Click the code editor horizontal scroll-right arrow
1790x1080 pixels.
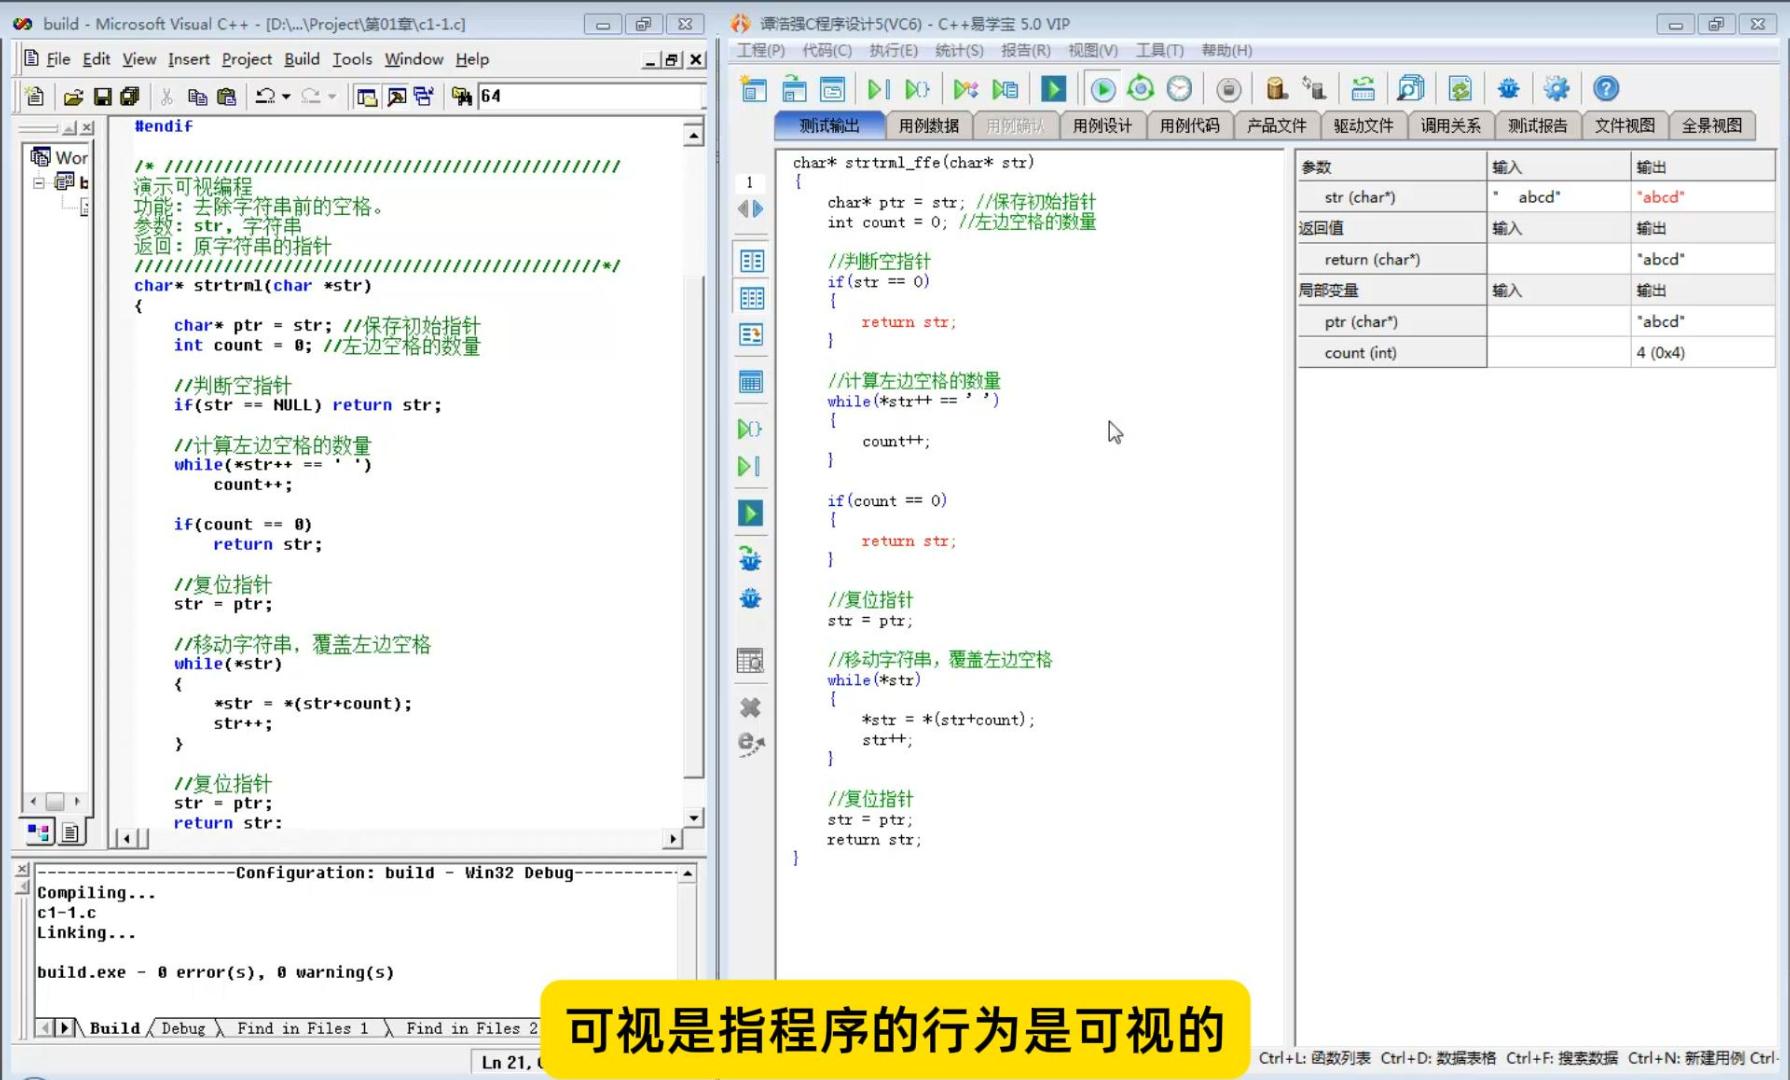pyautogui.click(x=672, y=839)
